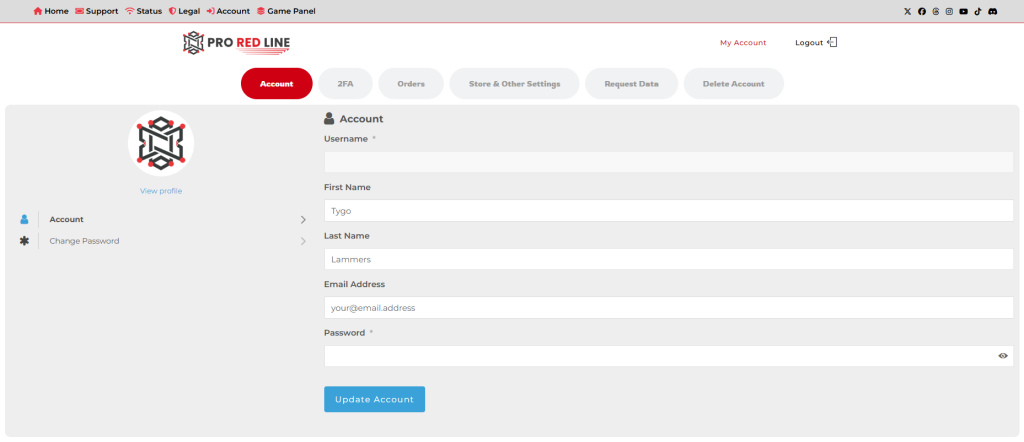Viewport: 1024px width, 442px height.
Task: Visit the Facebook page icon
Action: 921,11
